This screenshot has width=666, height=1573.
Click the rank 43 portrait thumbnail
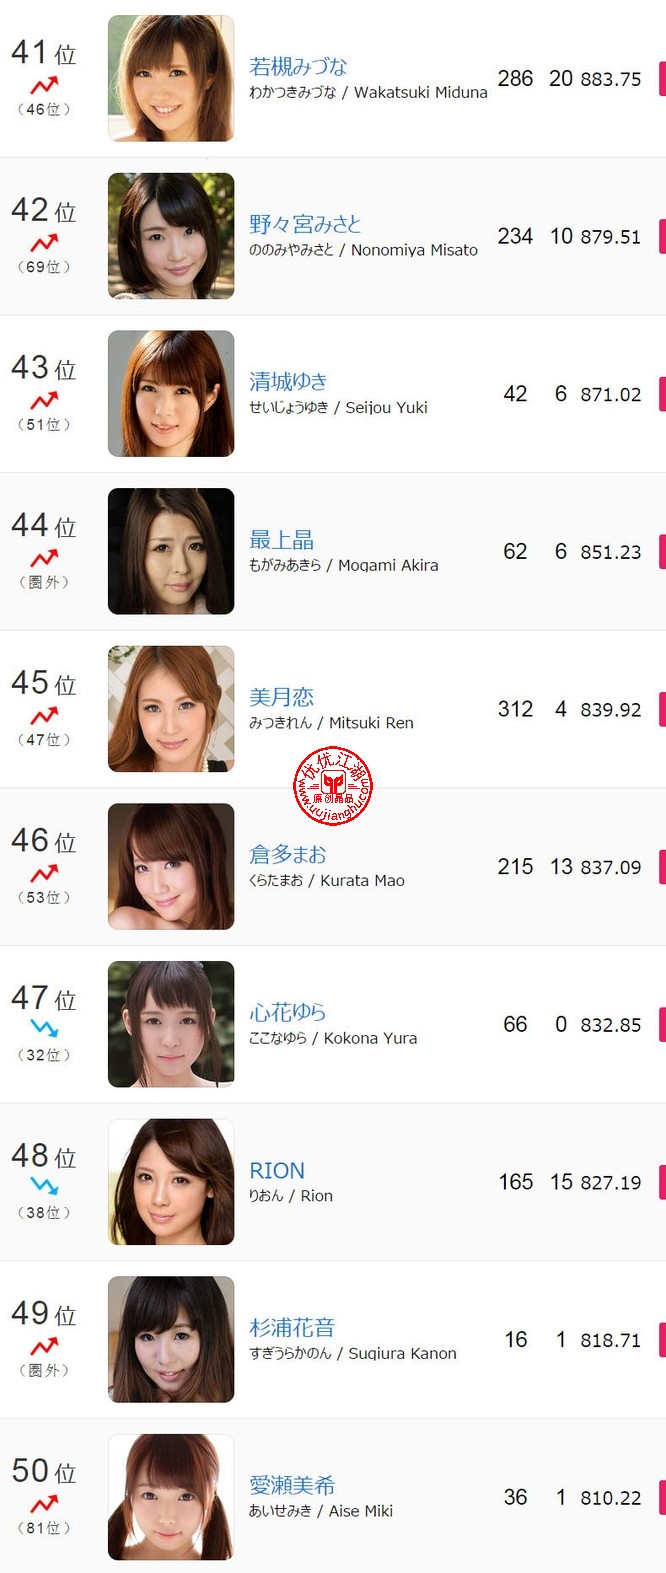coord(171,394)
